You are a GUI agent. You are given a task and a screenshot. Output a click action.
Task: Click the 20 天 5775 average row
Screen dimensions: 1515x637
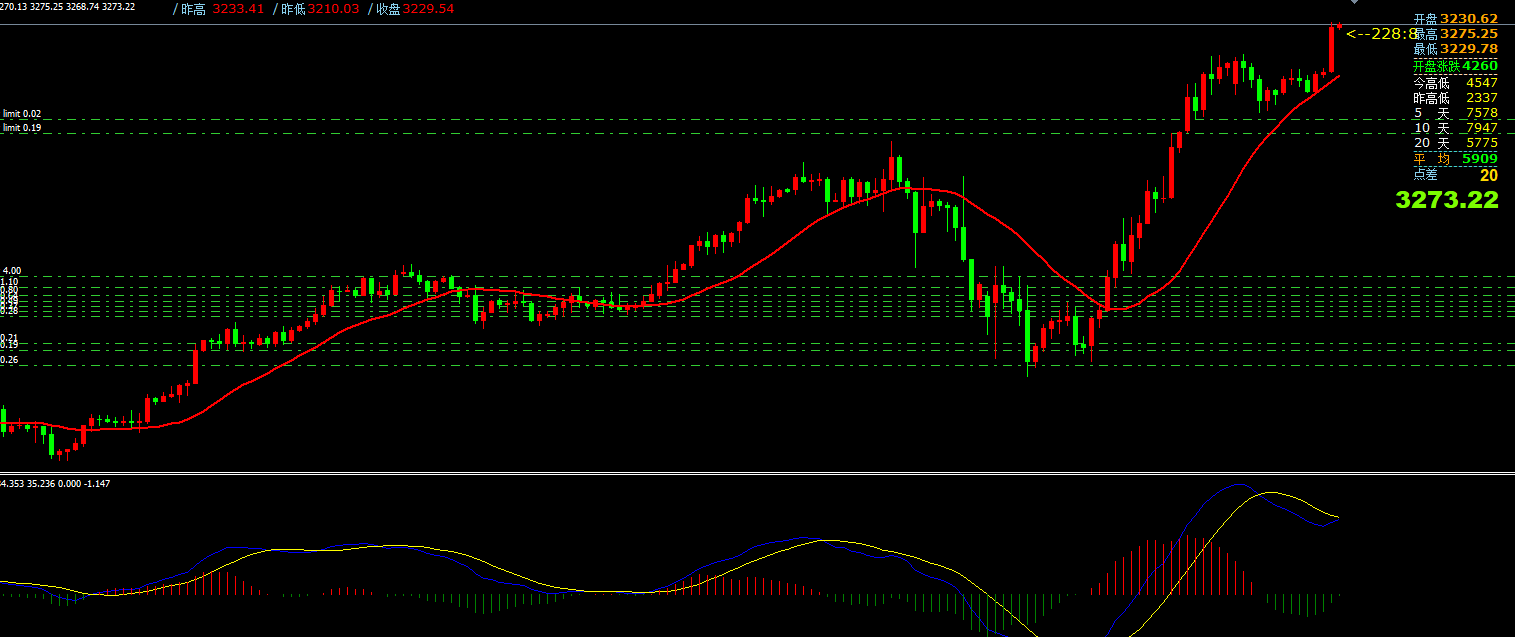point(1455,143)
